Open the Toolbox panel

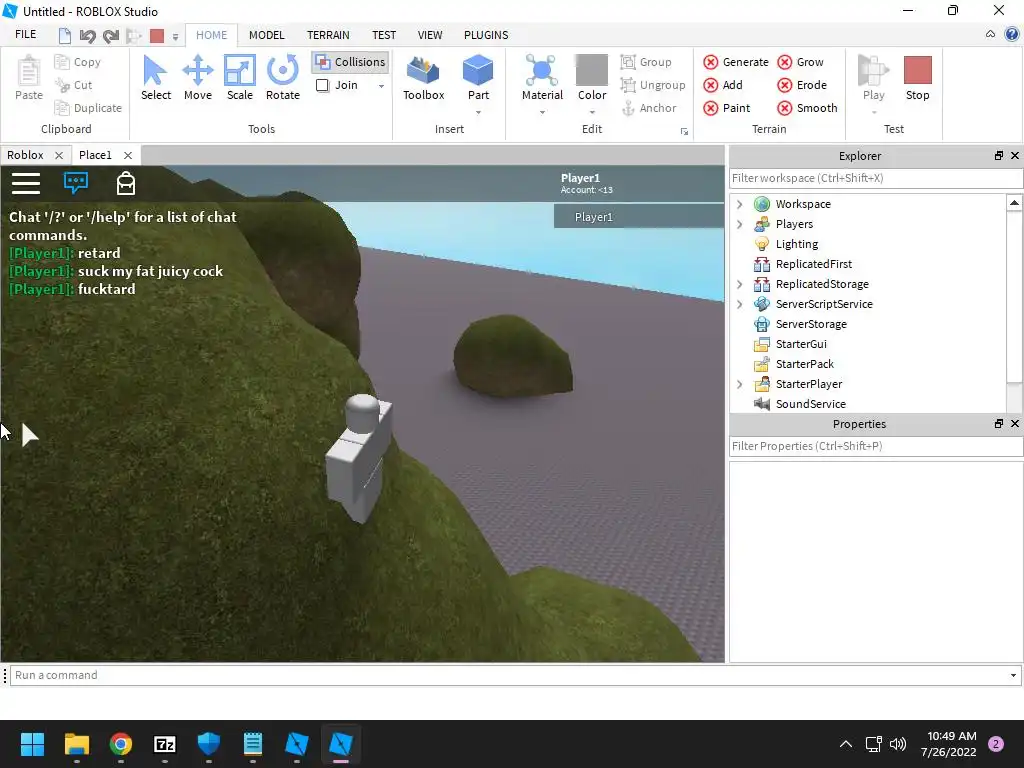(423, 77)
